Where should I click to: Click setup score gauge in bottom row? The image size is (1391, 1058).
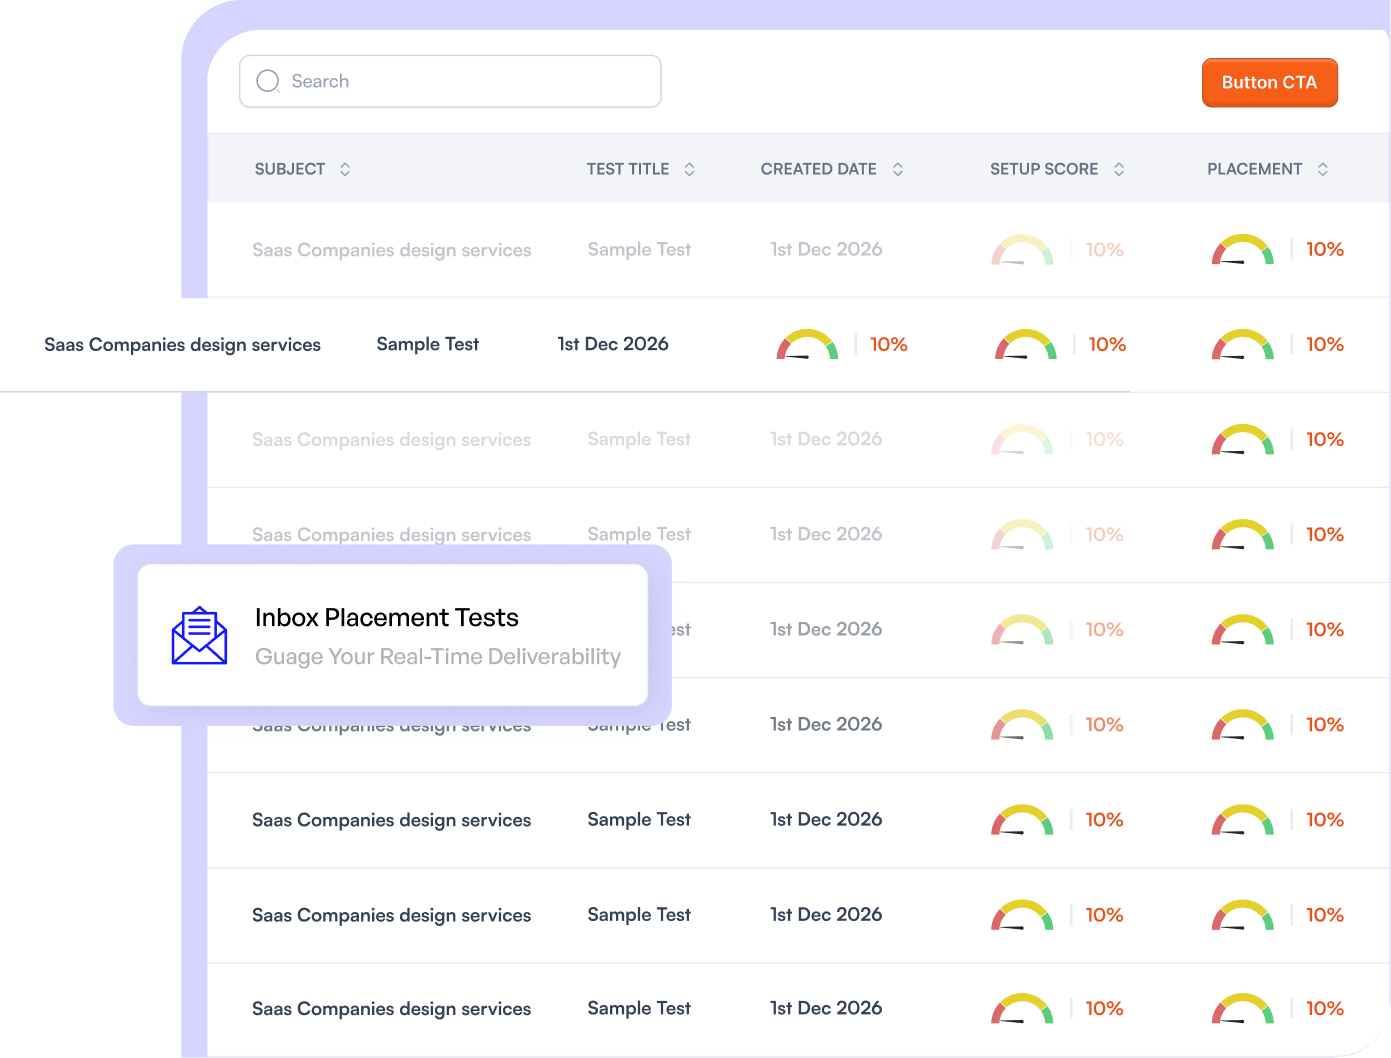tap(1022, 1009)
